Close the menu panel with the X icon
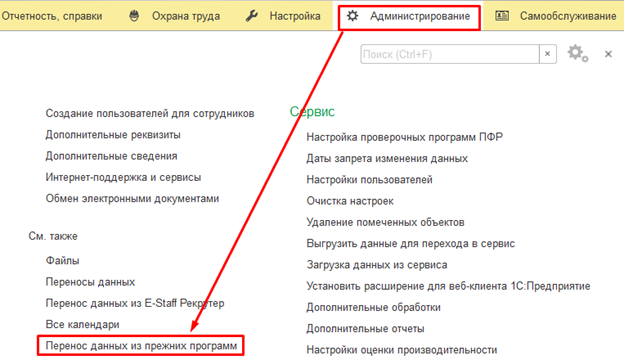This screenshot has width=624, height=360. (608, 54)
